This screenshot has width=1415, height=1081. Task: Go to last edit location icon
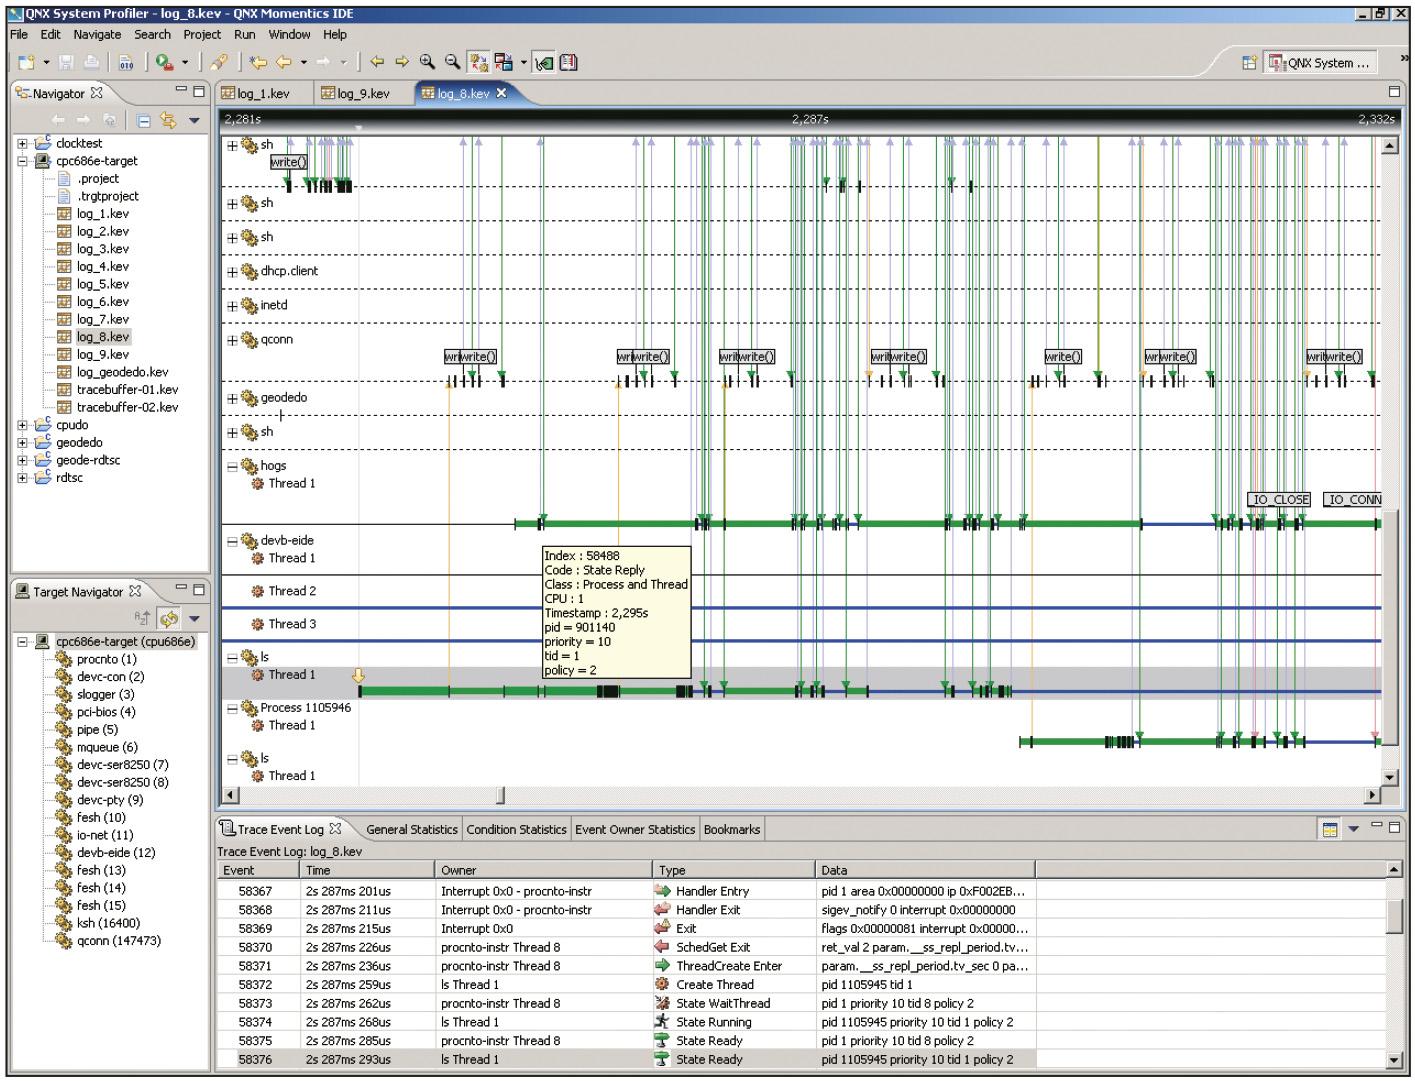pyautogui.click(x=258, y=63)
